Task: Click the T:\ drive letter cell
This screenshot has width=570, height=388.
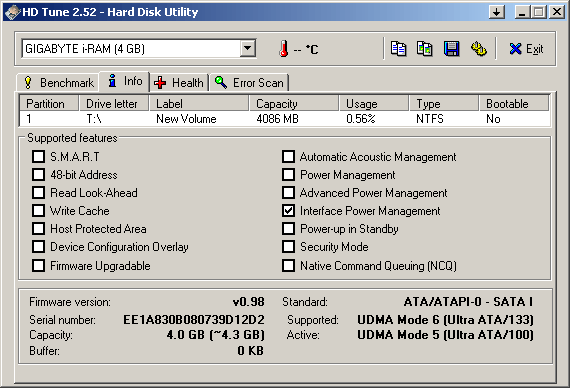Action: pyautogui.click(x=94, y=119)
